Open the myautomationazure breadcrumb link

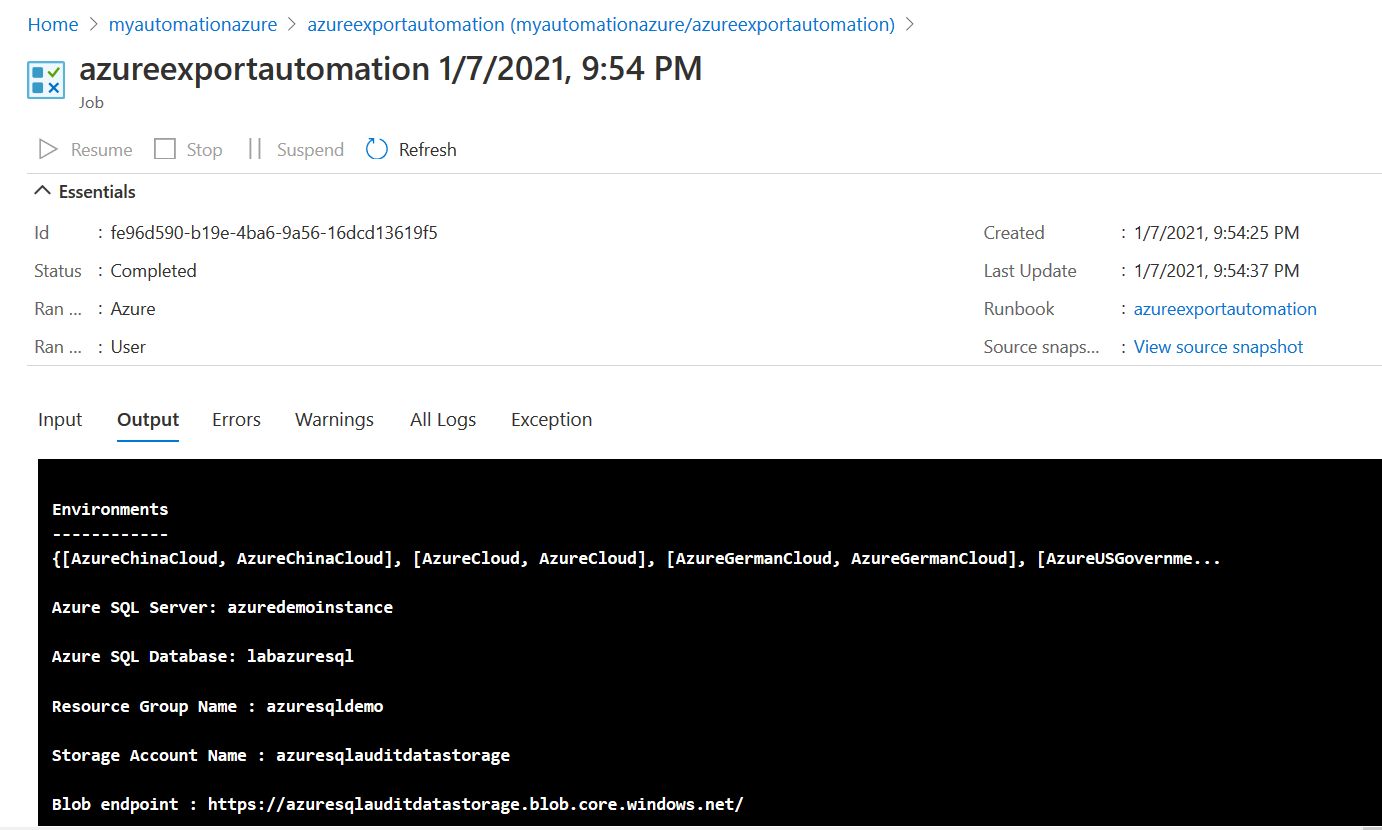click(193, 25)
